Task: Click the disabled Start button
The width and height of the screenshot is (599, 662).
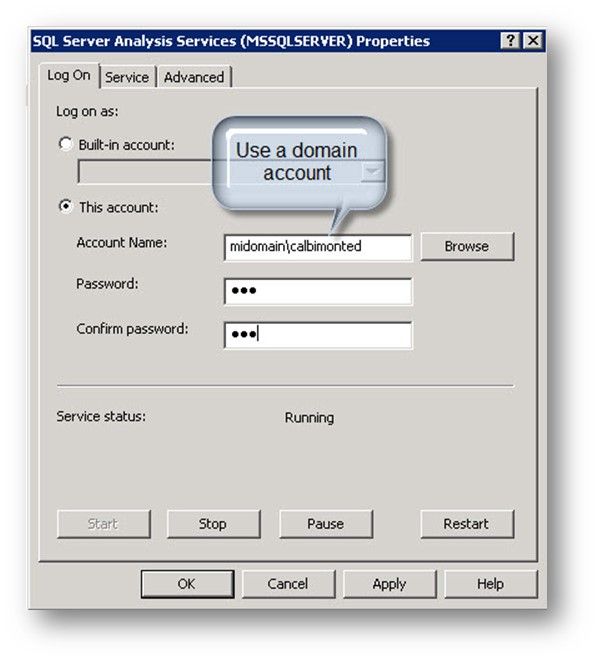Action: [x=103, y=524]
